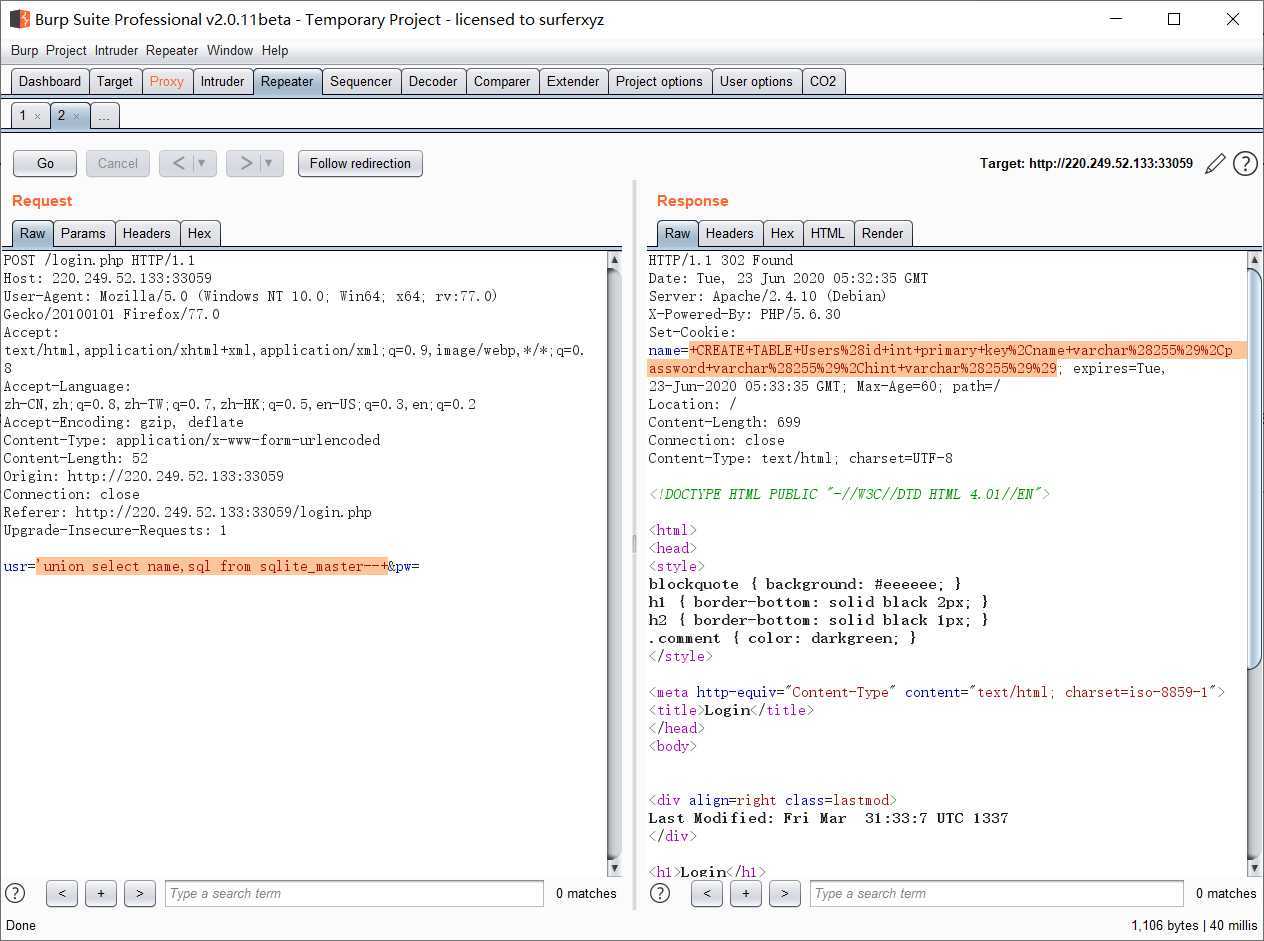This screenshot has width=1264, height=941.
Task: Expand the forward history dropdown arrow
Action: [271, 163]
